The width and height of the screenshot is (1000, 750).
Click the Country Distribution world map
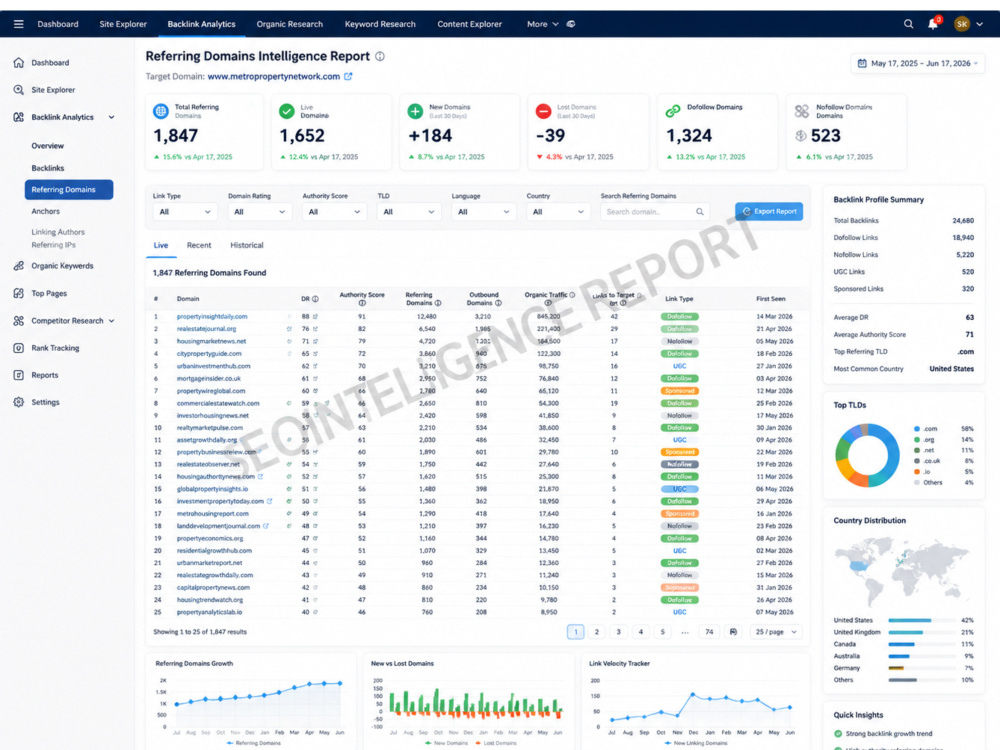click(x=903, y=572)
